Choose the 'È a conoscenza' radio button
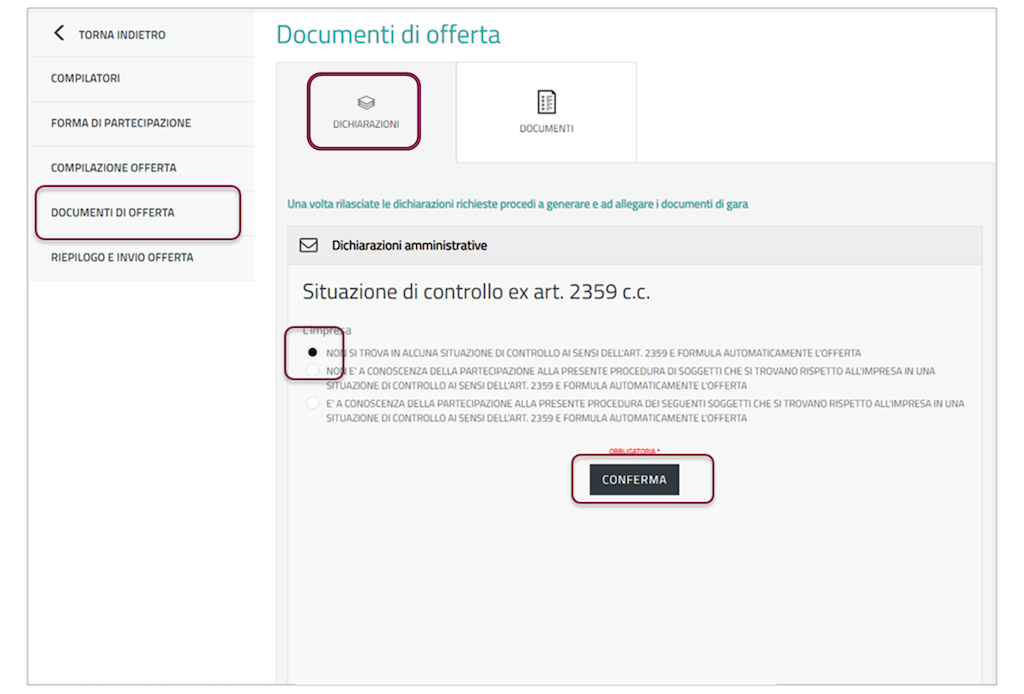The image size is (1024, 694). click(313, 403)
